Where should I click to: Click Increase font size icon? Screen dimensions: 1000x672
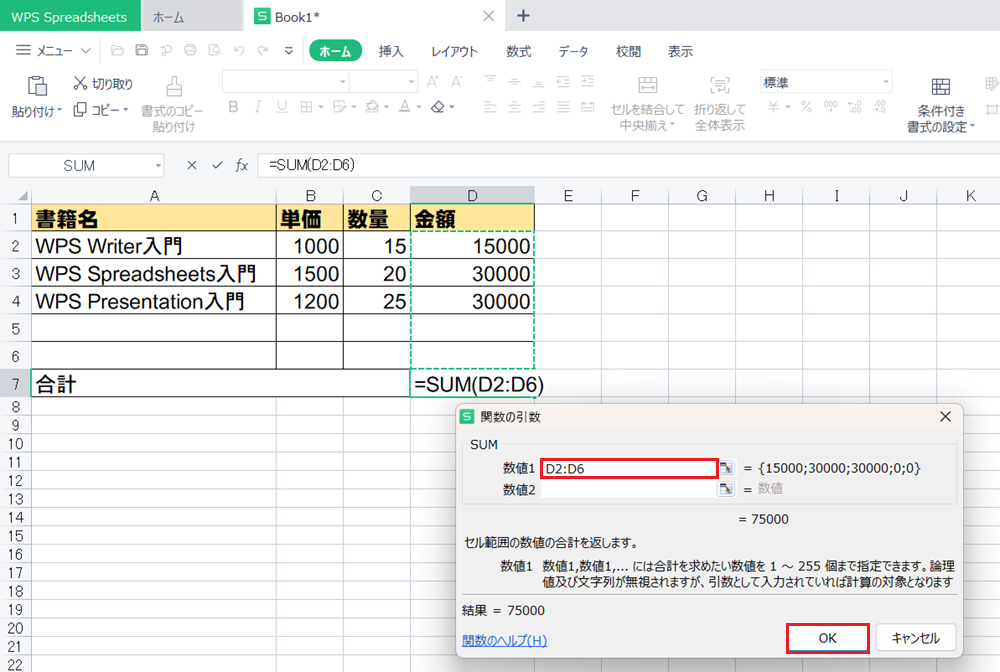tap(432, 82)
